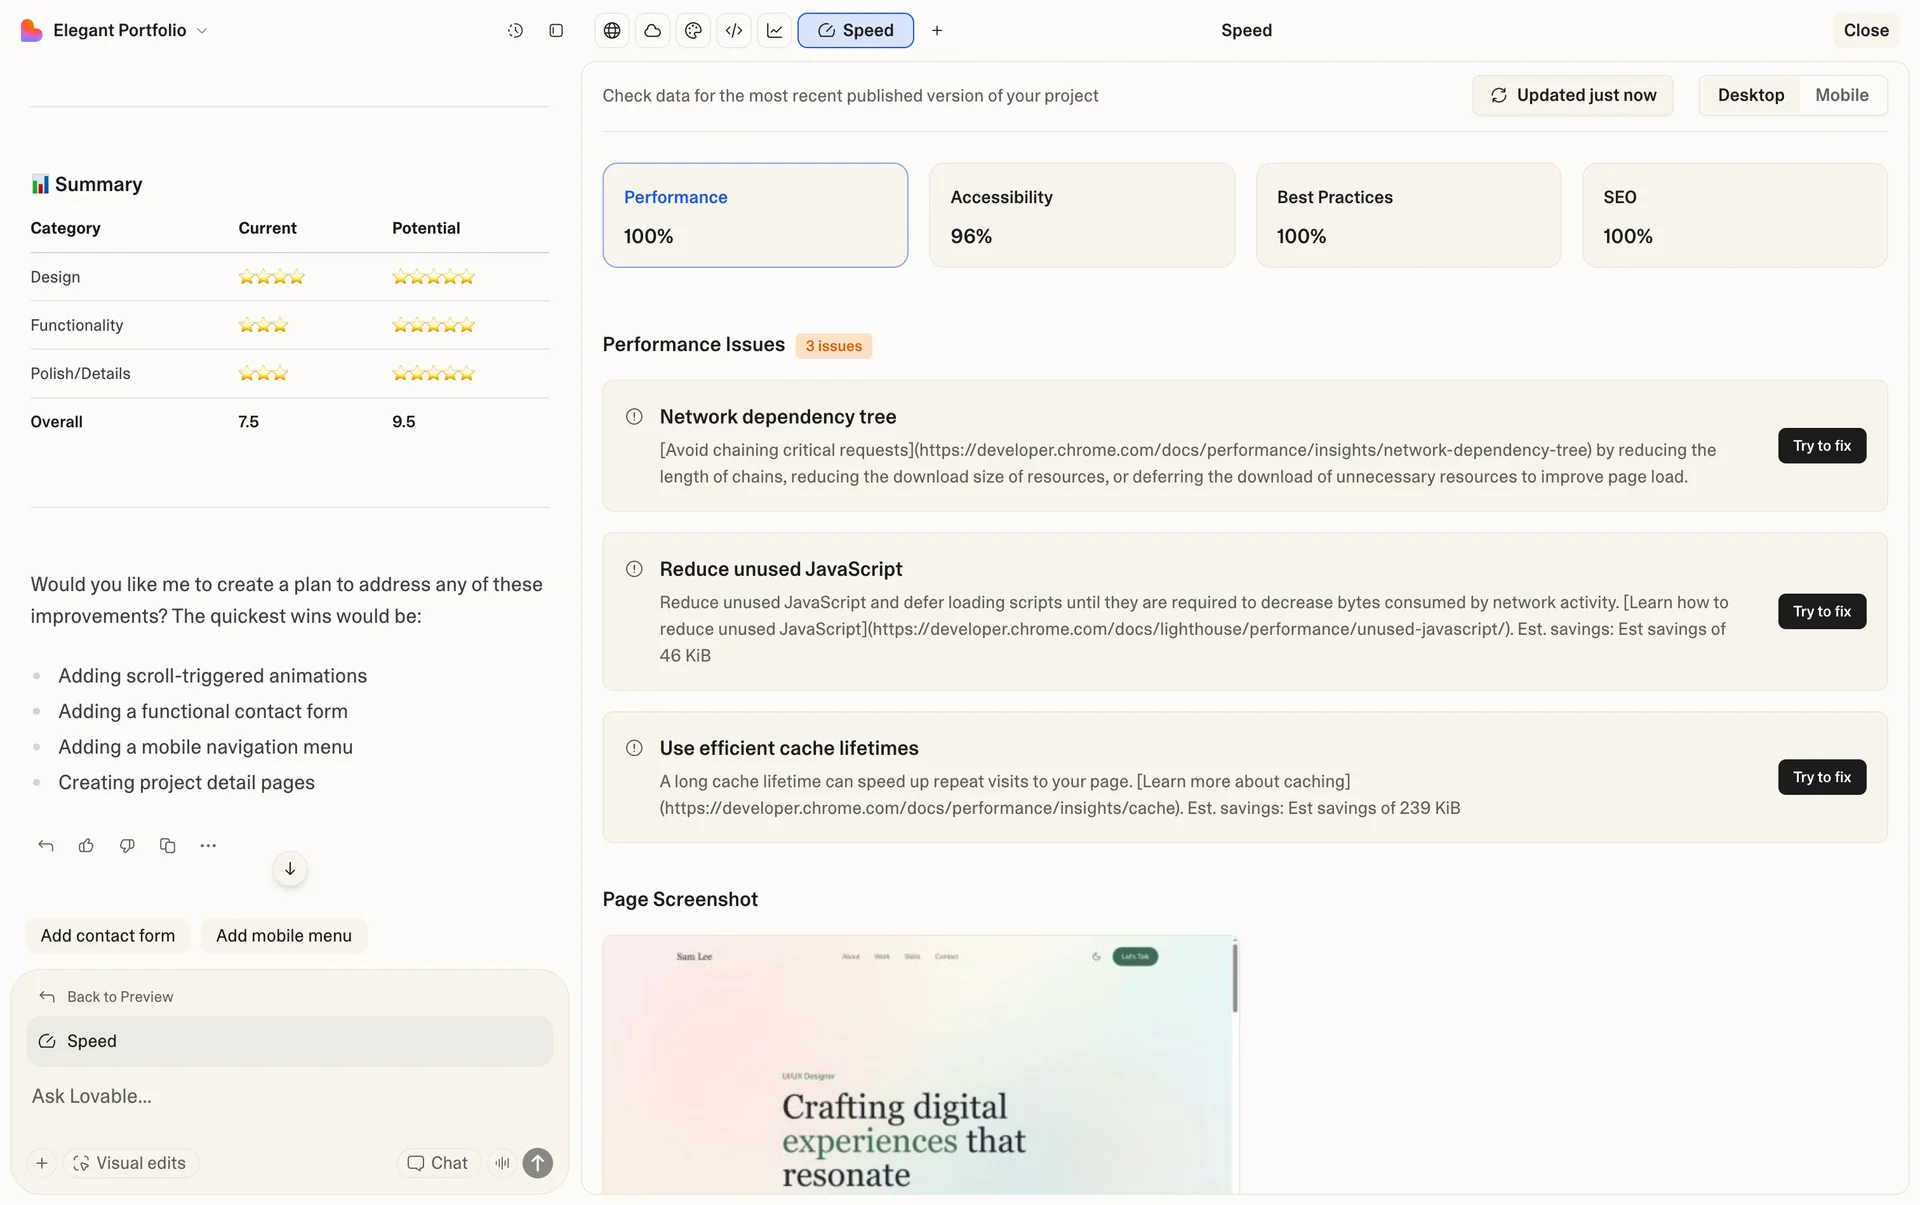The width and height of the screenshot is (1920, 1205).
Task: Toggle the sidebar panel icon
Action: pos(556,31)
